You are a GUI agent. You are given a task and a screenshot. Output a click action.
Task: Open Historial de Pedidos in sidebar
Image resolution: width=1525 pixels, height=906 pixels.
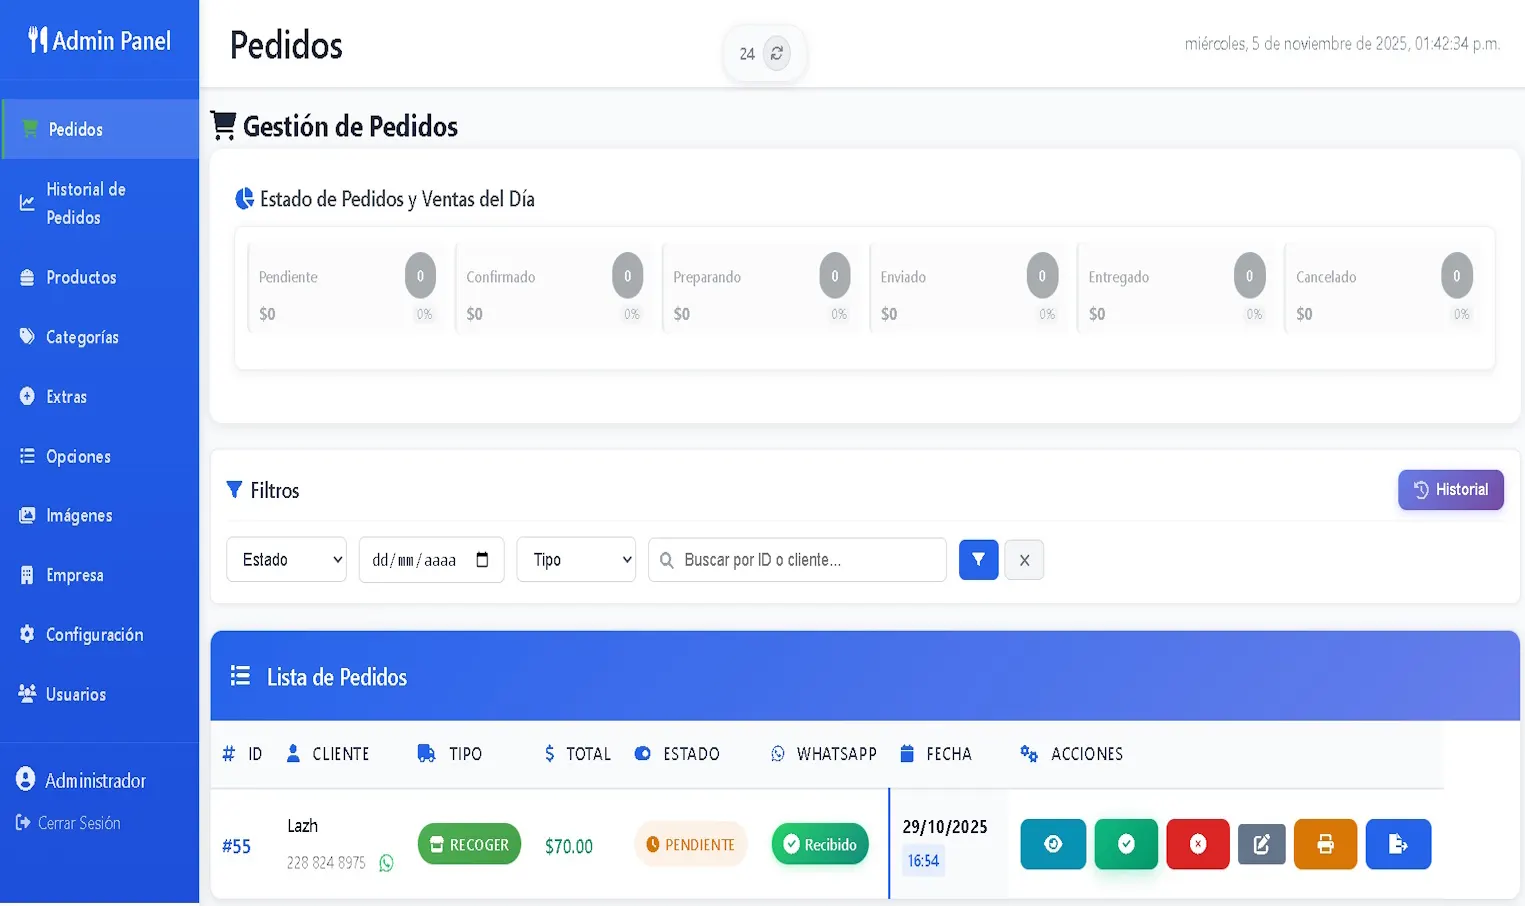[x=100, y=203]
